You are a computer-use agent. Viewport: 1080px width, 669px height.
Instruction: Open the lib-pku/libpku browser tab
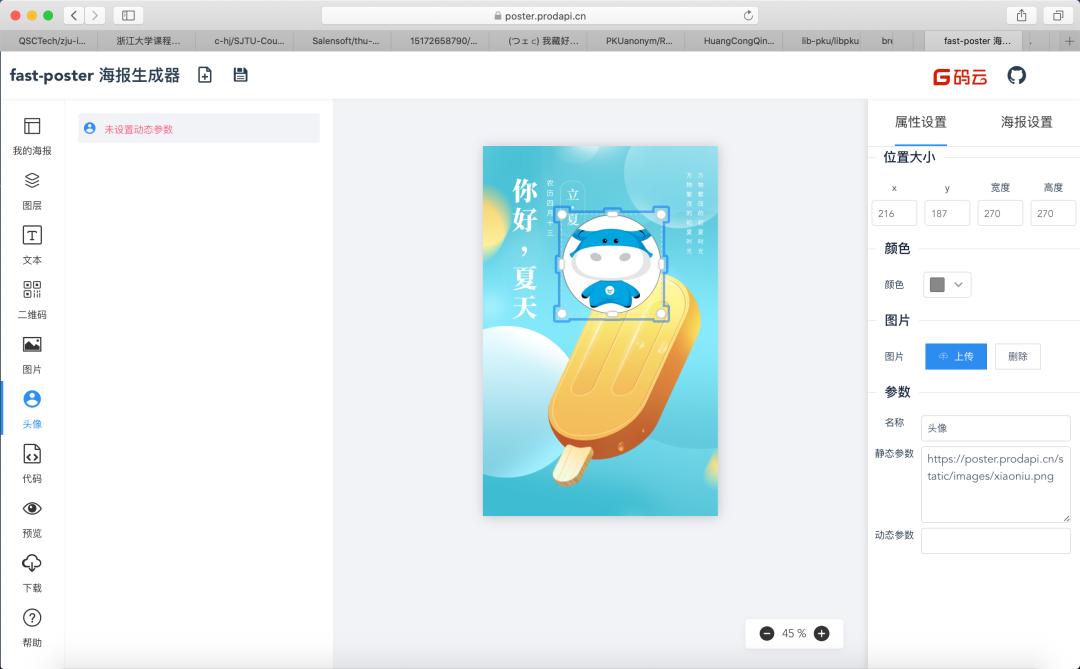click(x=830, y=41)
